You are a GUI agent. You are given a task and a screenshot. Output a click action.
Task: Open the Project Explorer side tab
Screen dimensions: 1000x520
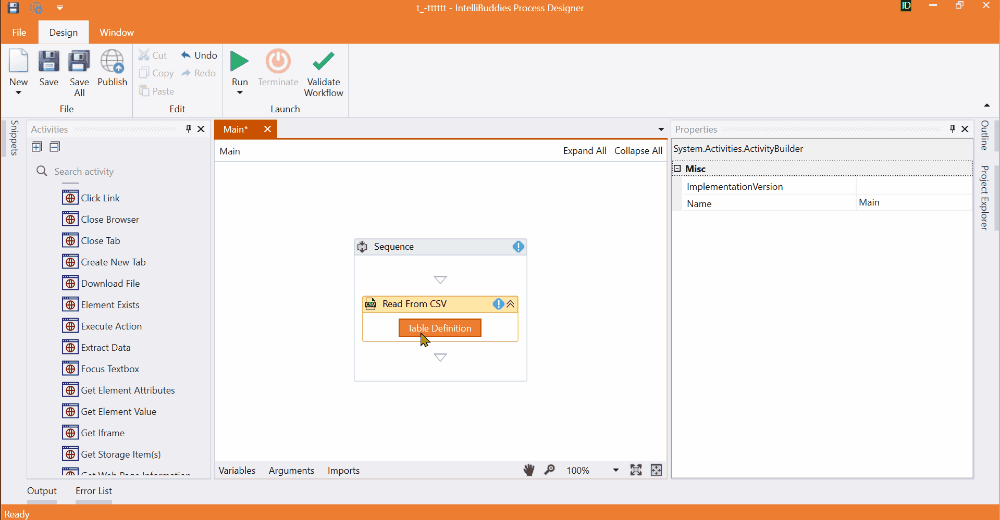tap(985, 197)
